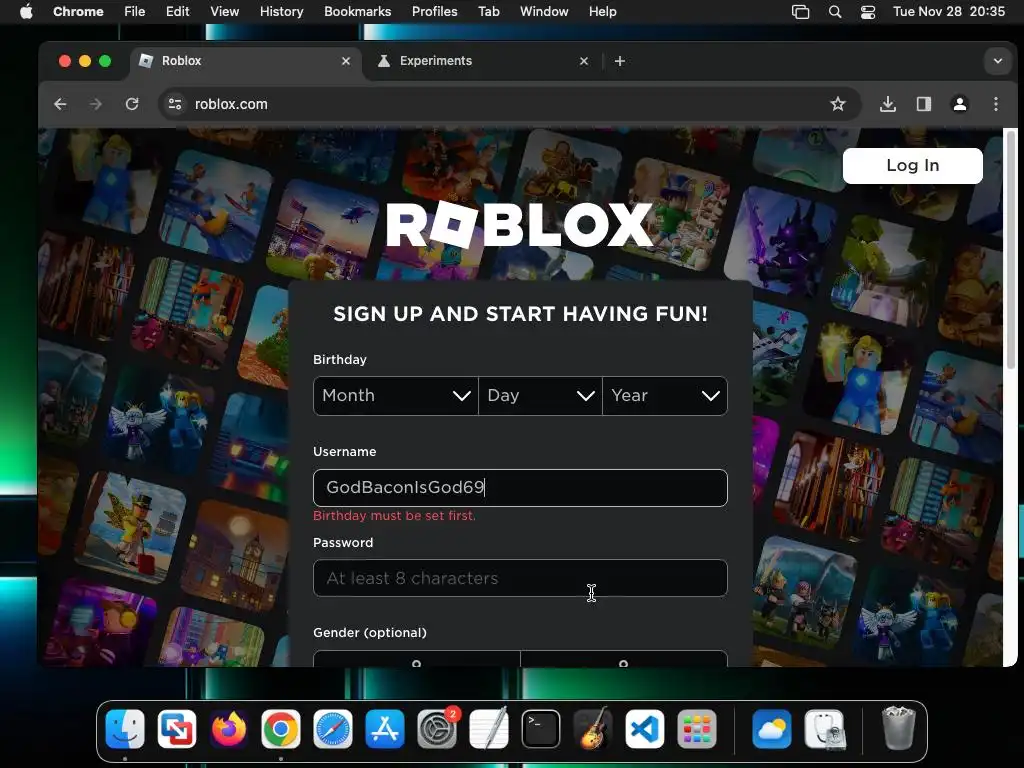The image size is (1024, 768).
Task: Open the File menu
Action: tap(135, 11)
